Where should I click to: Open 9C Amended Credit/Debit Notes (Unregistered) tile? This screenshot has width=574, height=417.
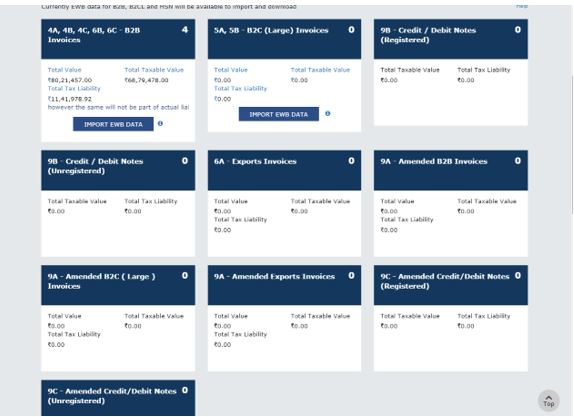click(x=118, y=398)
